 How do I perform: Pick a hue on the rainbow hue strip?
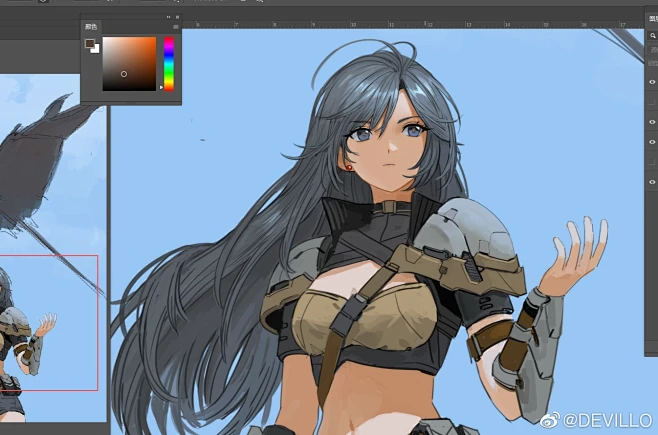[169, 60]
